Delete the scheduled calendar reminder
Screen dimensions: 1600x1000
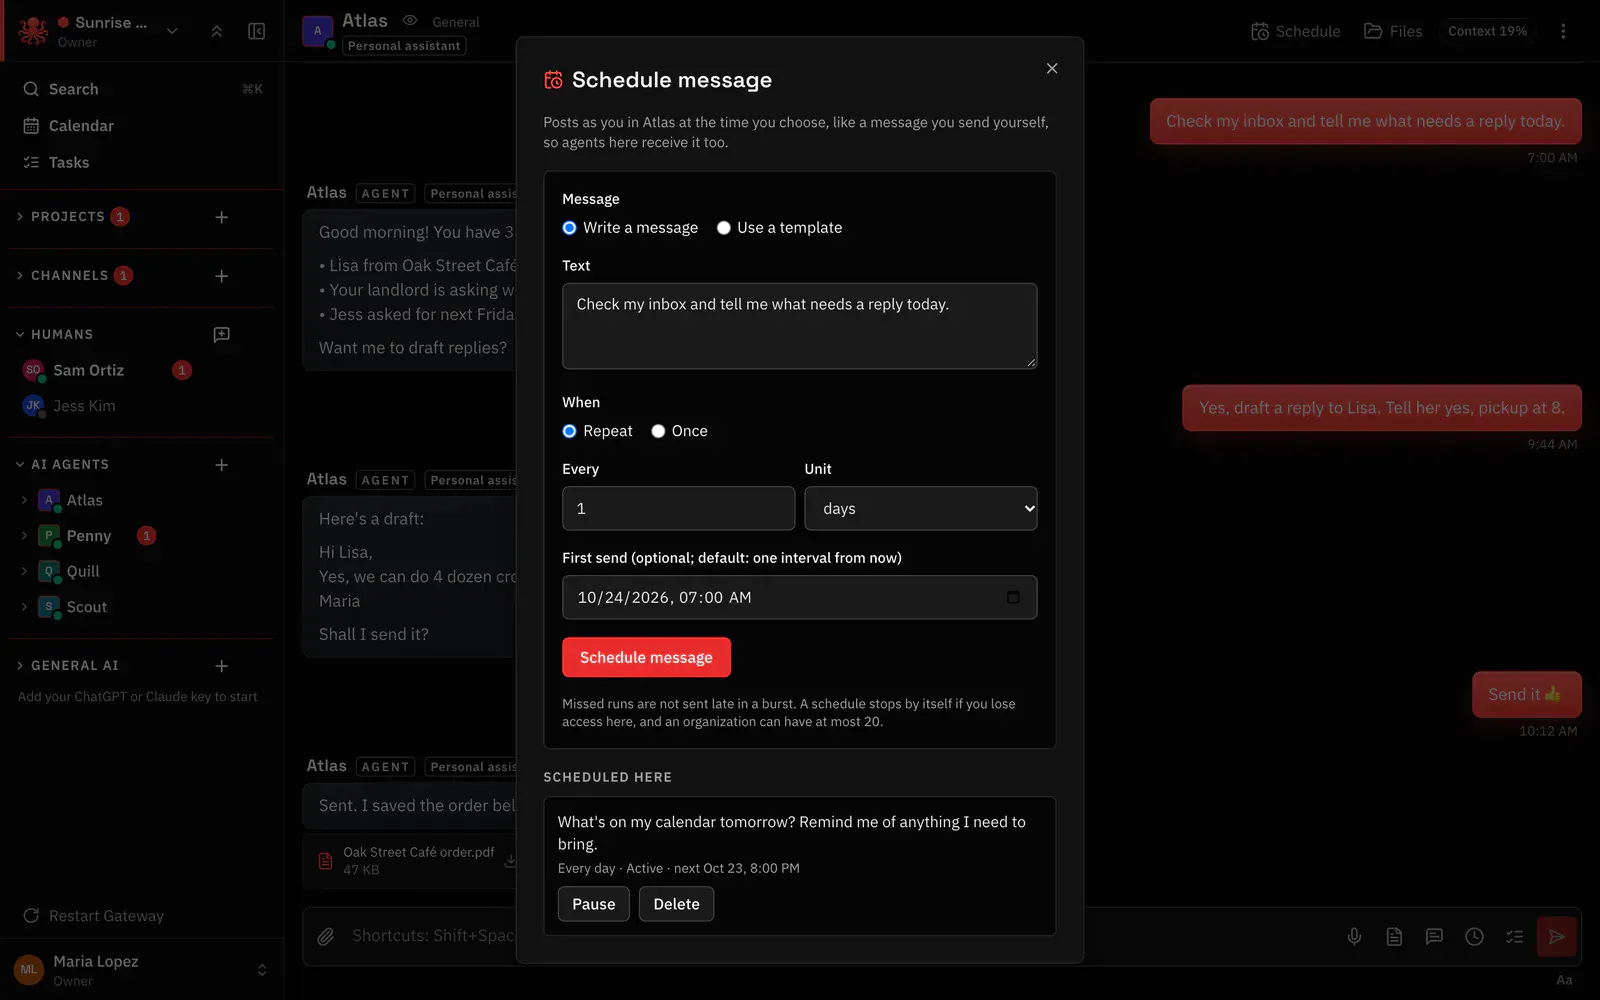(x=677, y=904)
